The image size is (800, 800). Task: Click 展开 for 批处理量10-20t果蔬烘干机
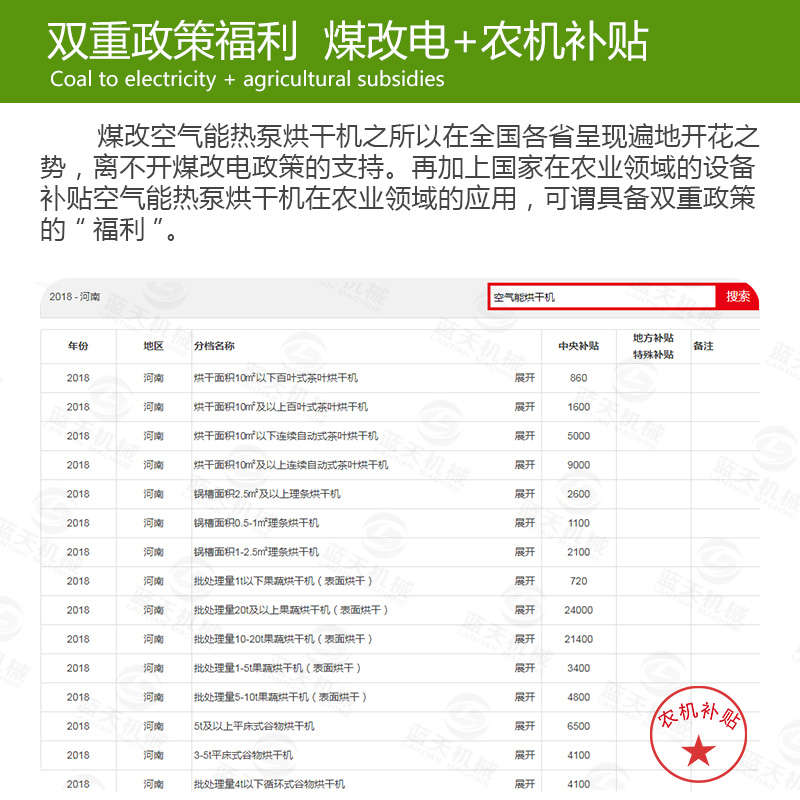524,639
